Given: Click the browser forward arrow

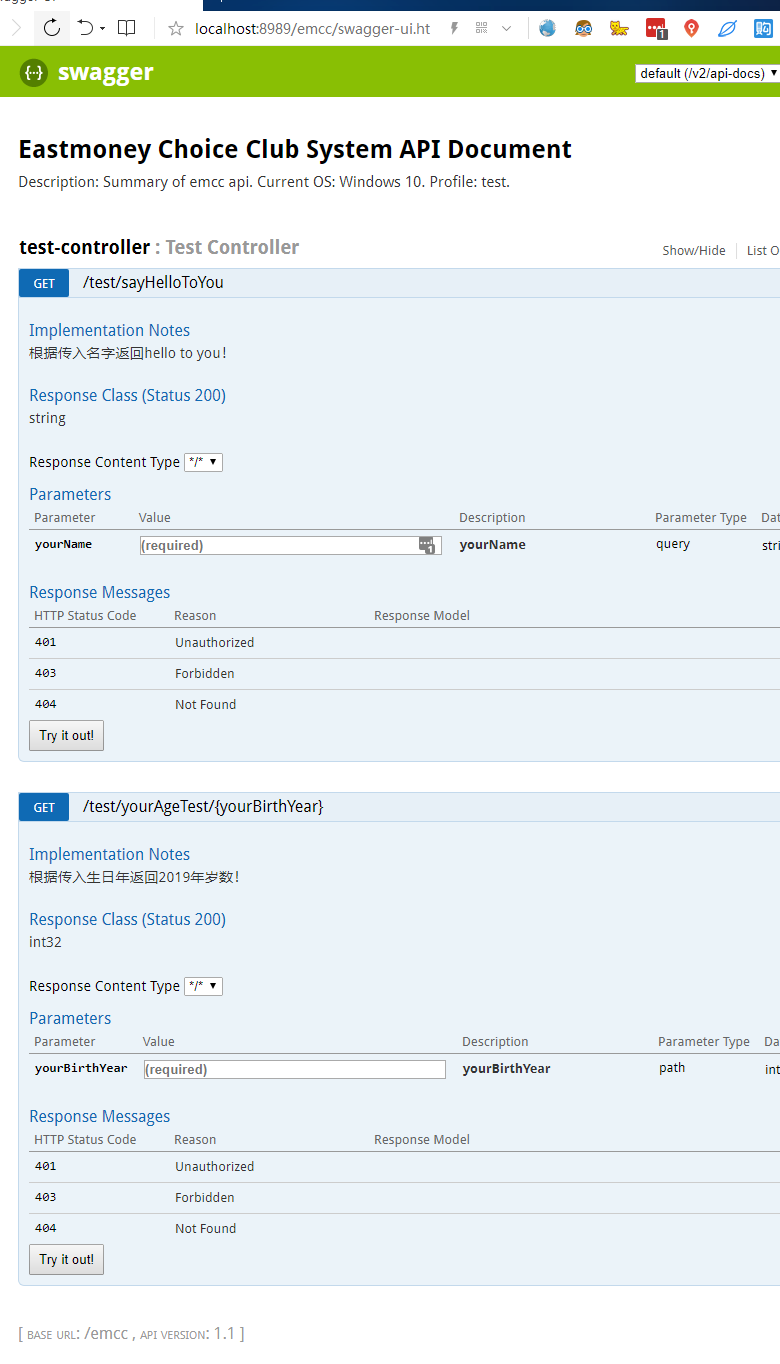Looking at the screenshot, I should (15, 28).
